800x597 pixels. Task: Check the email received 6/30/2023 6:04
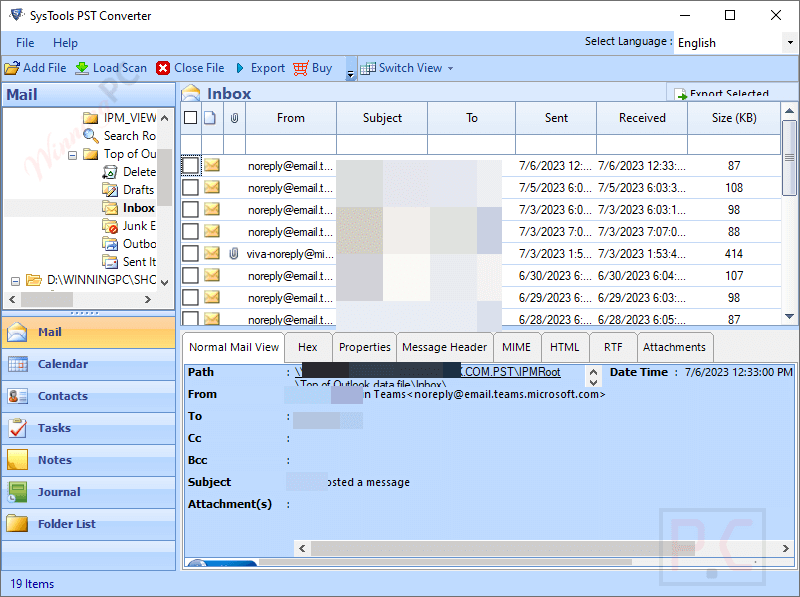point(190,275)
